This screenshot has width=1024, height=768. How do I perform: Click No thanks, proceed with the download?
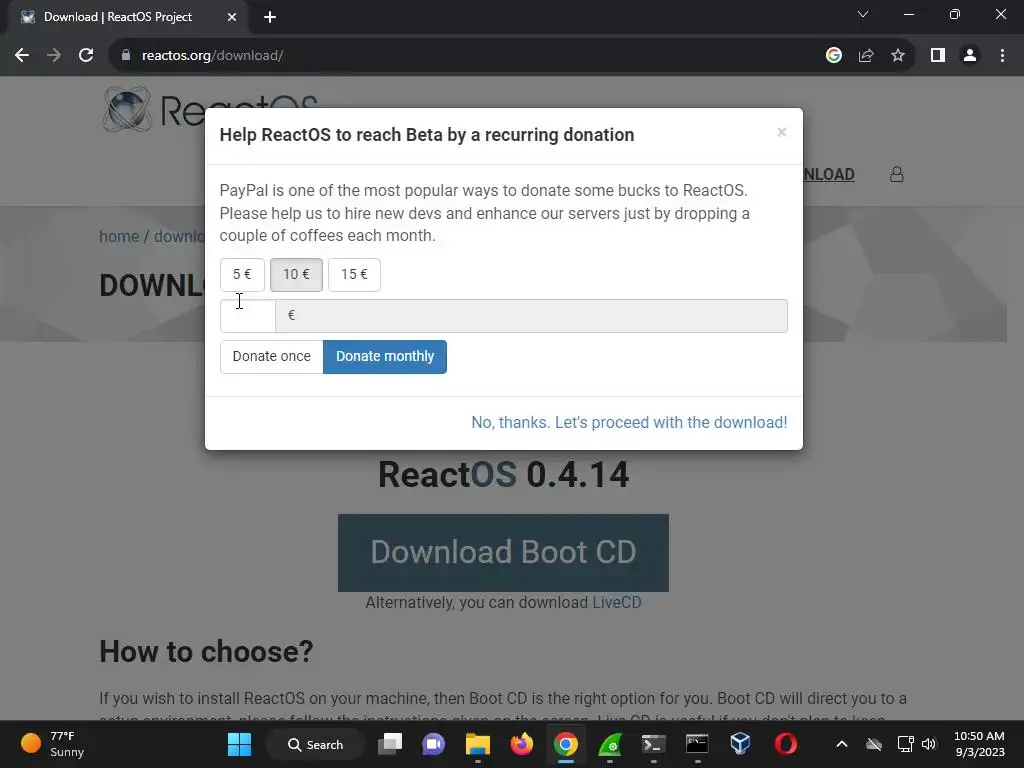coord(629,423)
